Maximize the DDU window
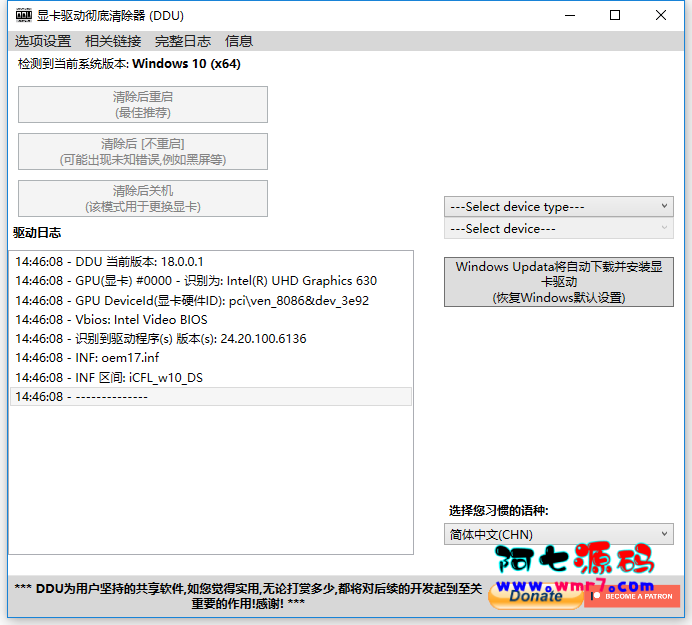 pyautogui.click(x=615, y=15)
